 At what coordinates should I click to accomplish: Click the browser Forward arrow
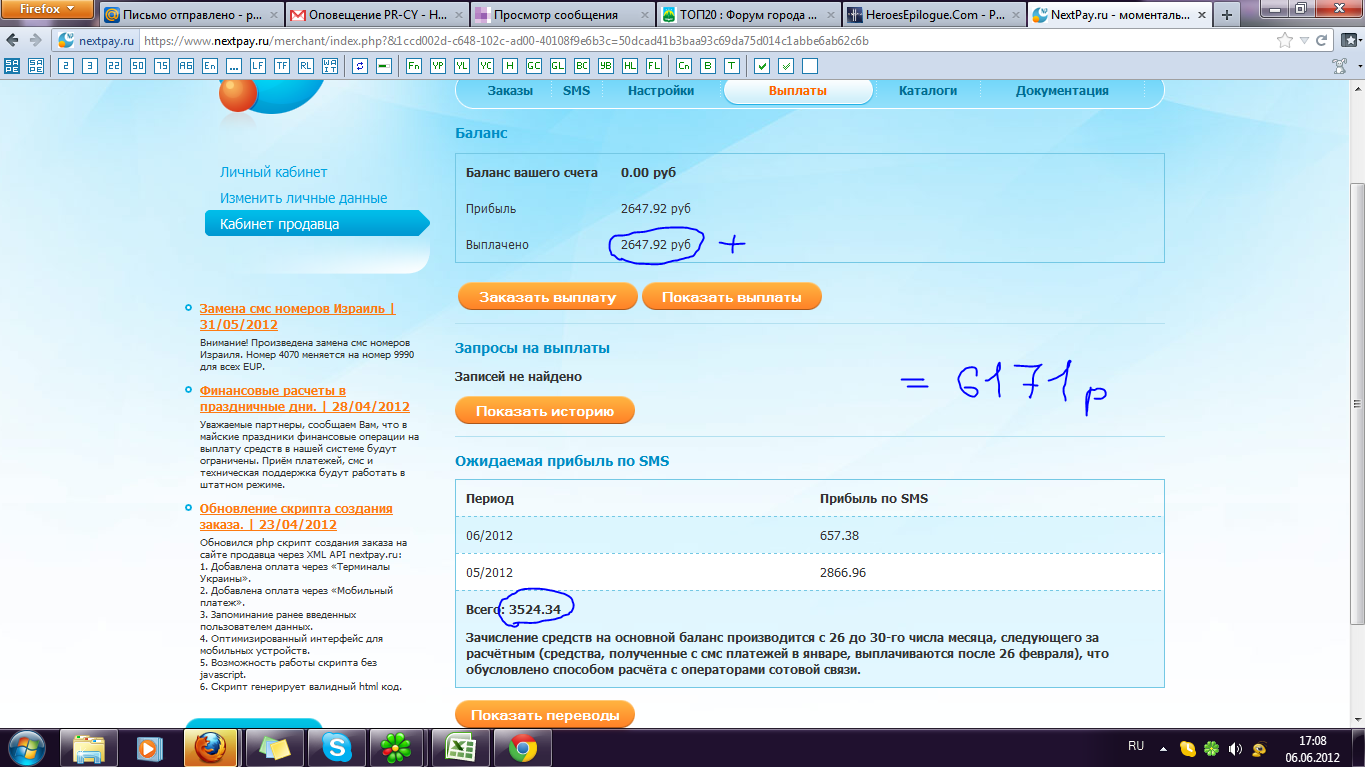point(34,41)
